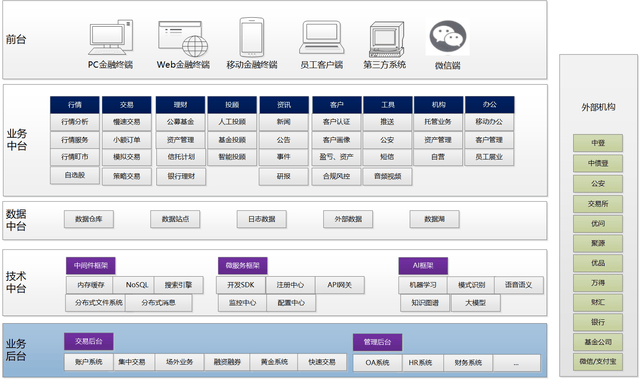Select the purple 中间件框架 label
The width and height of the screenshot is (640, 379).
[x=91, y=266]
